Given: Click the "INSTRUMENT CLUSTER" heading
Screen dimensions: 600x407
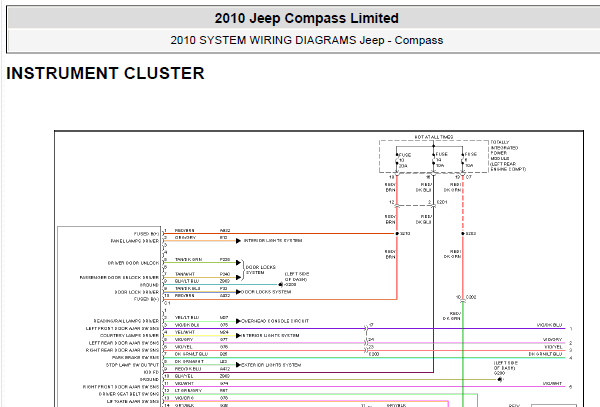Looking at the screenshot, I should [105, 73].
